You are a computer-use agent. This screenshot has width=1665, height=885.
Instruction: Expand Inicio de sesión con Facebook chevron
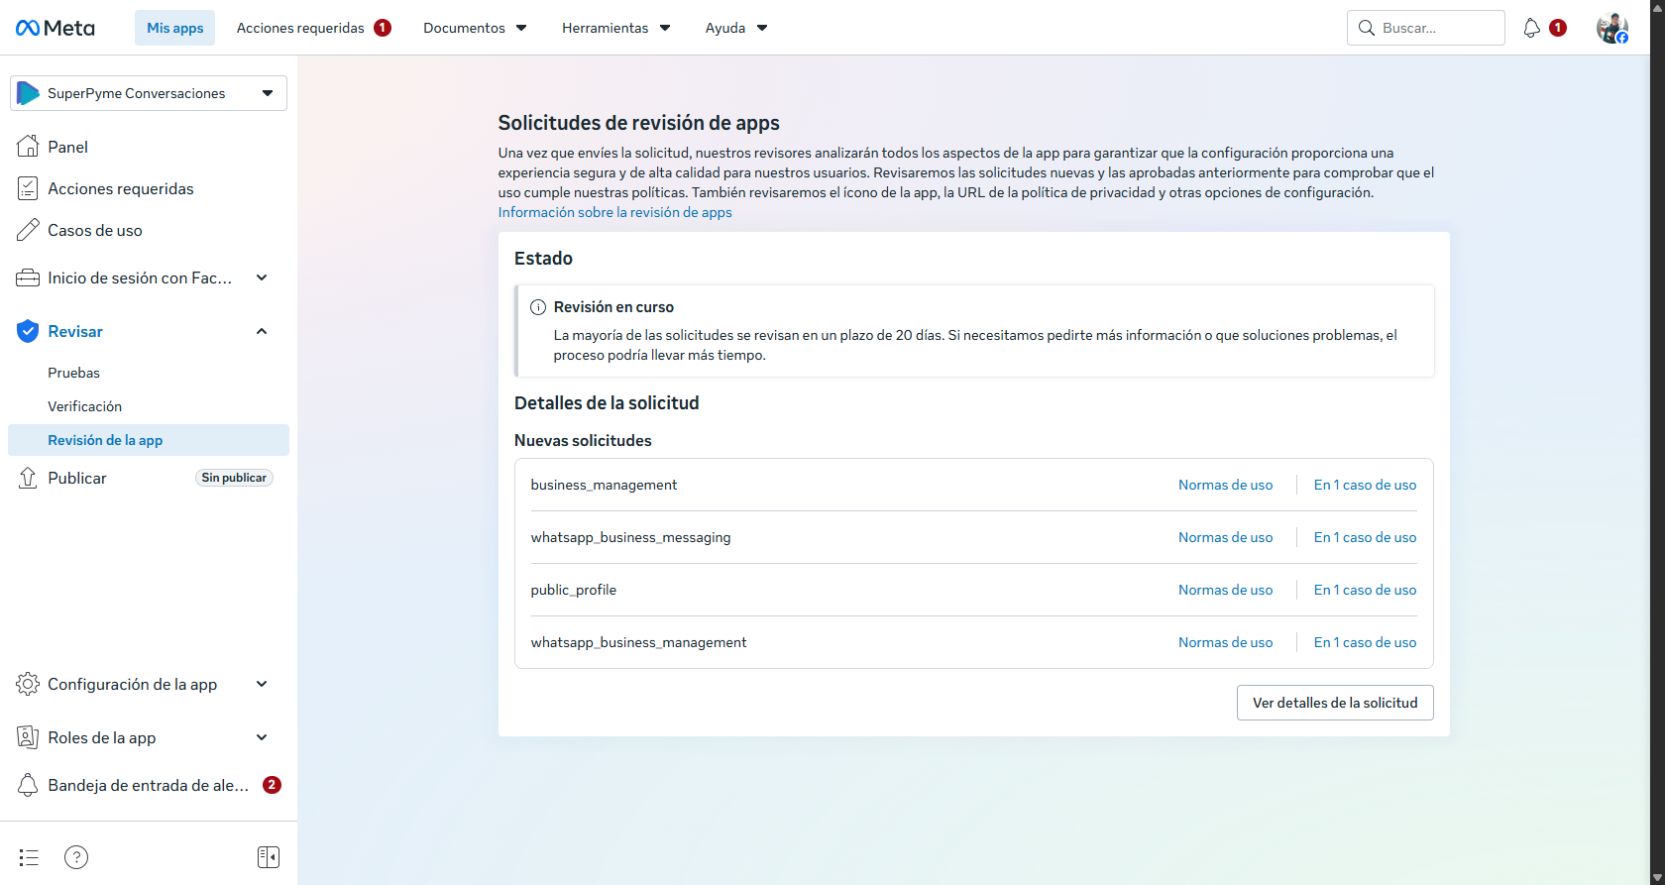pyautogui.click(x=262, y=278)
